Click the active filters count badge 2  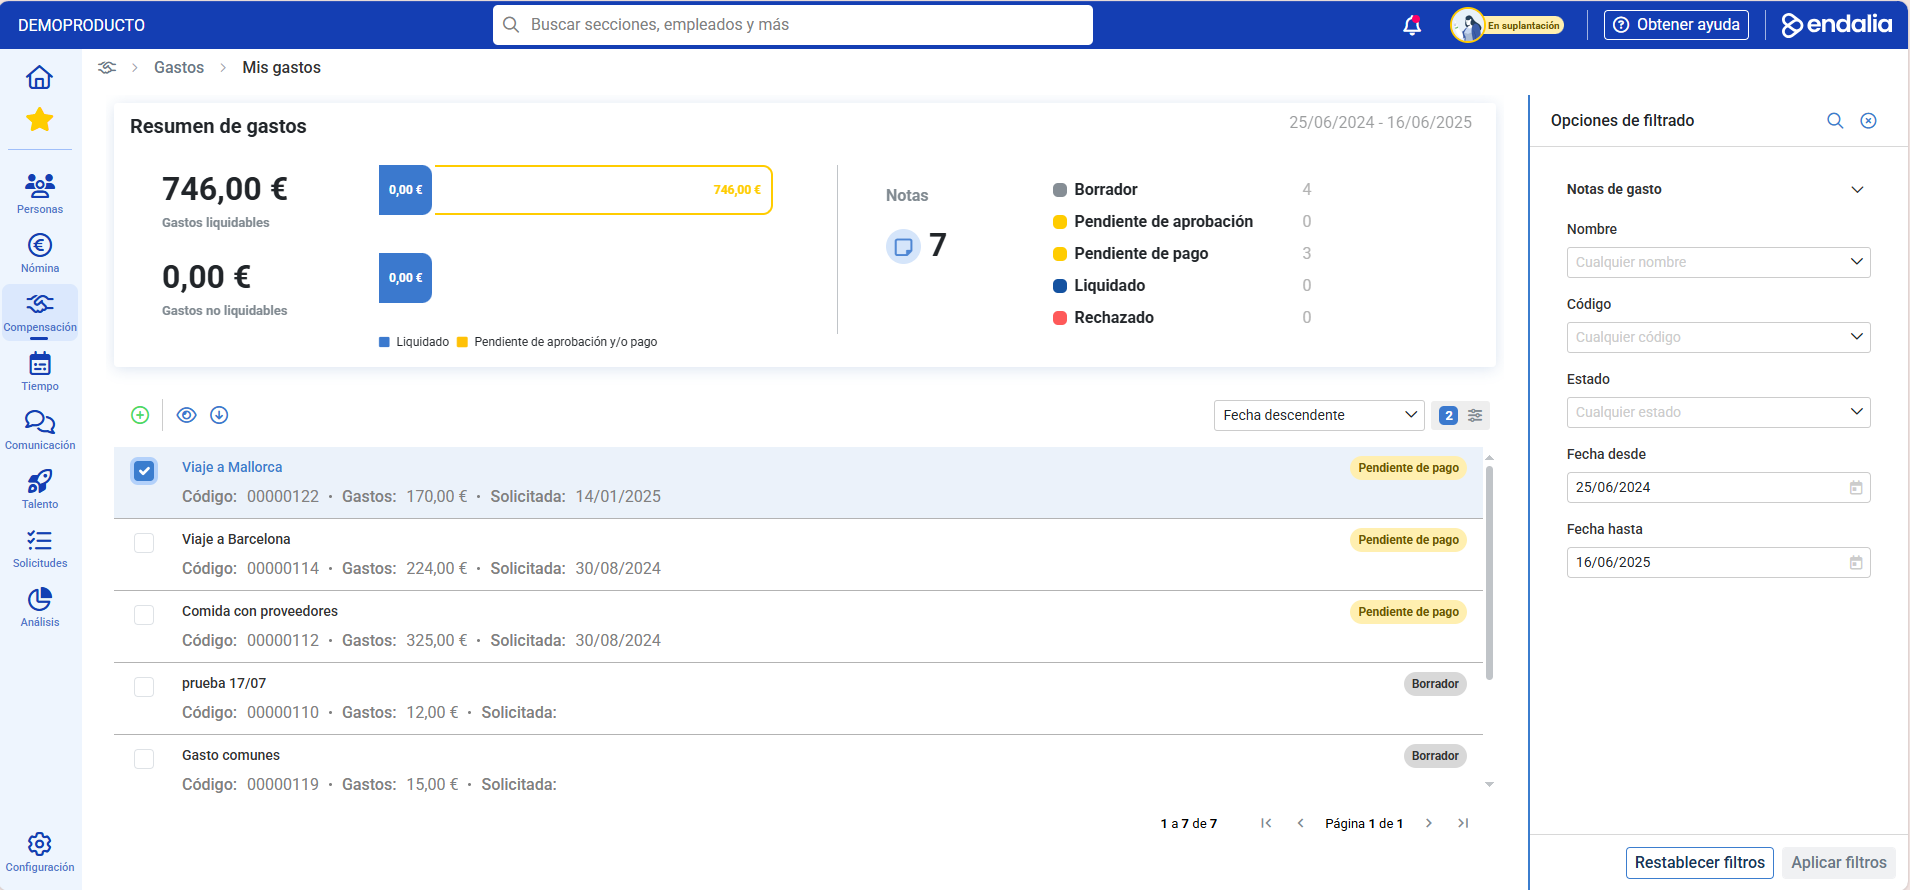(1448, 415)
